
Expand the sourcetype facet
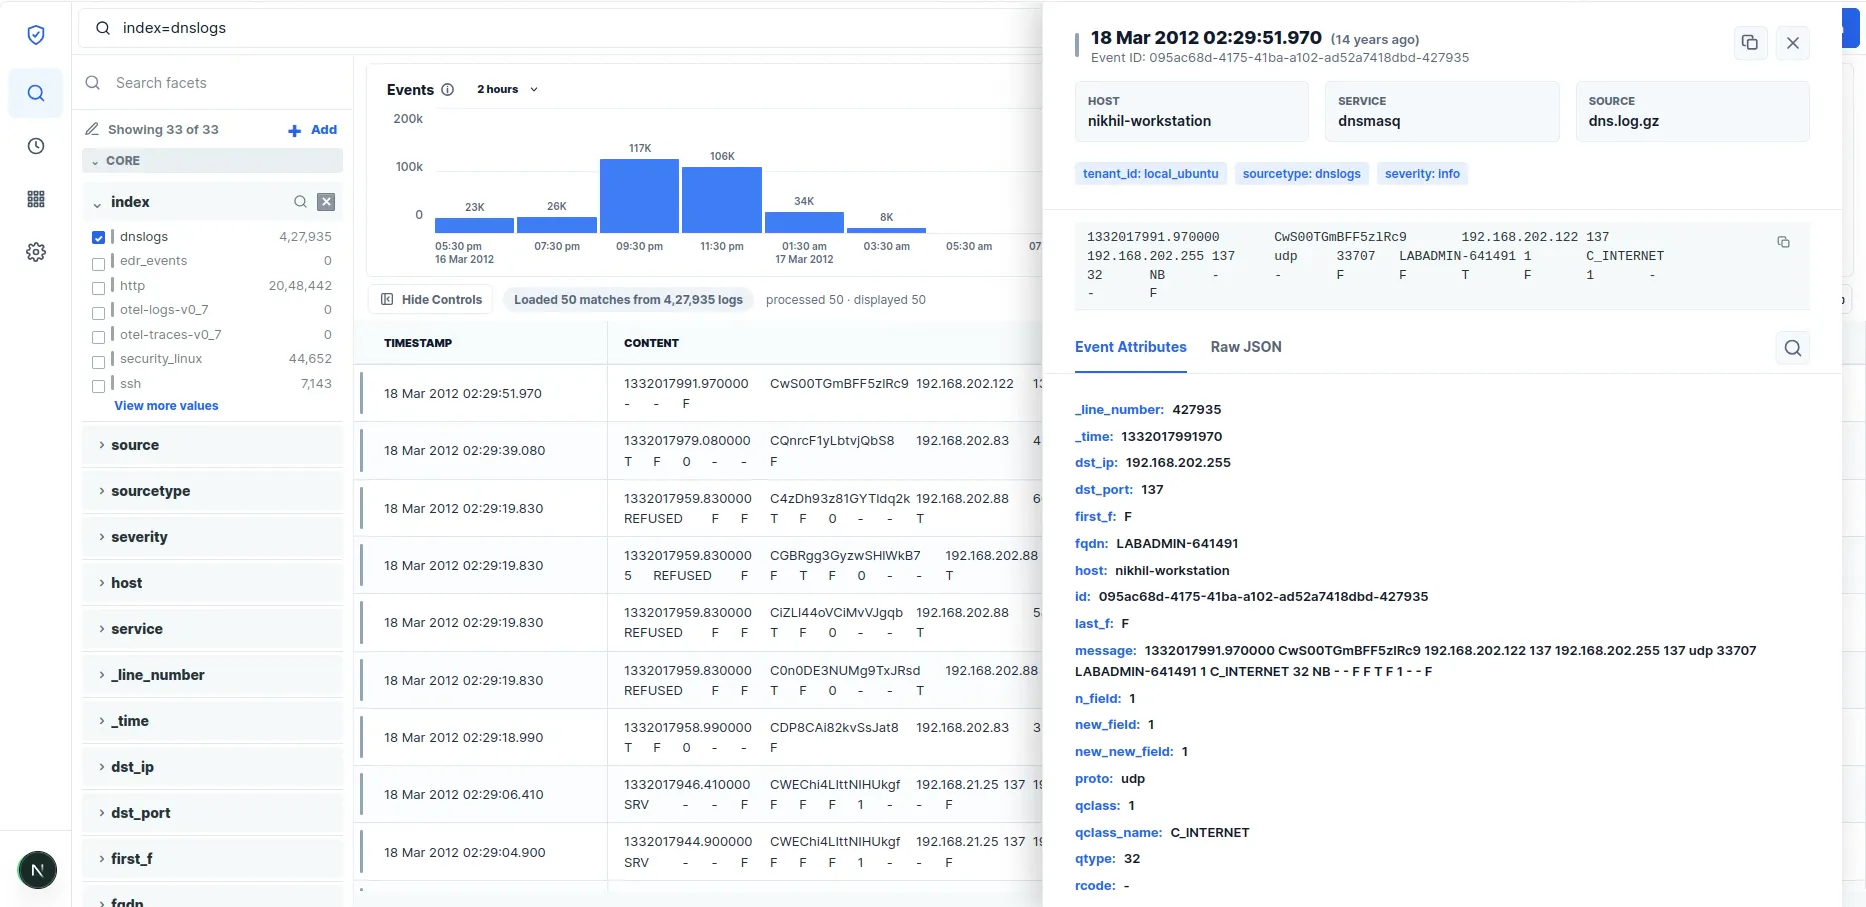coord(212,491)
